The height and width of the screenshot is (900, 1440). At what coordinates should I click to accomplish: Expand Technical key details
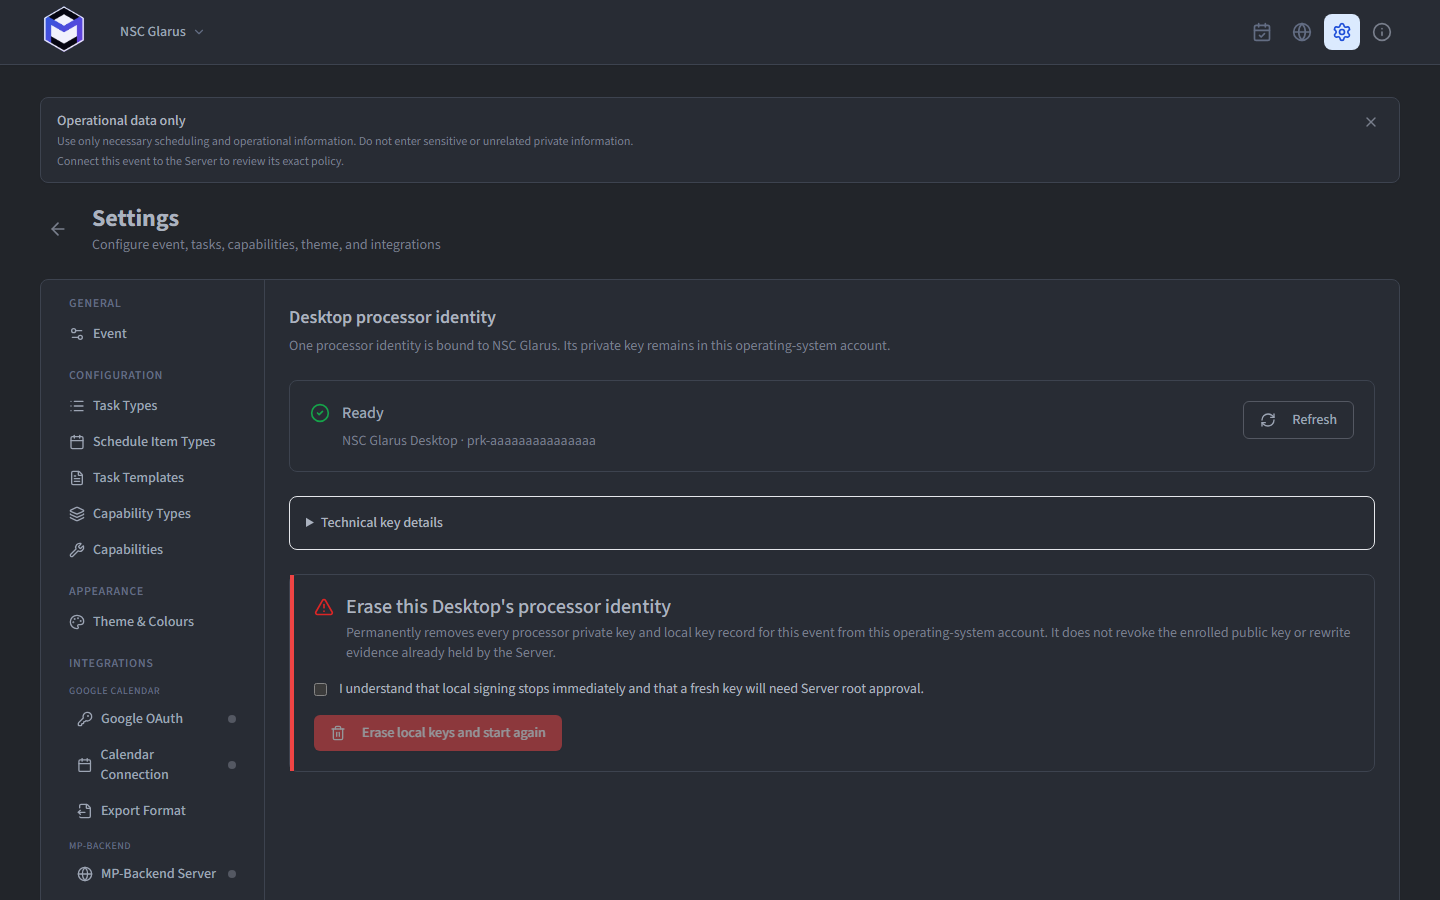pyautogui.click(x=832, y=523)
